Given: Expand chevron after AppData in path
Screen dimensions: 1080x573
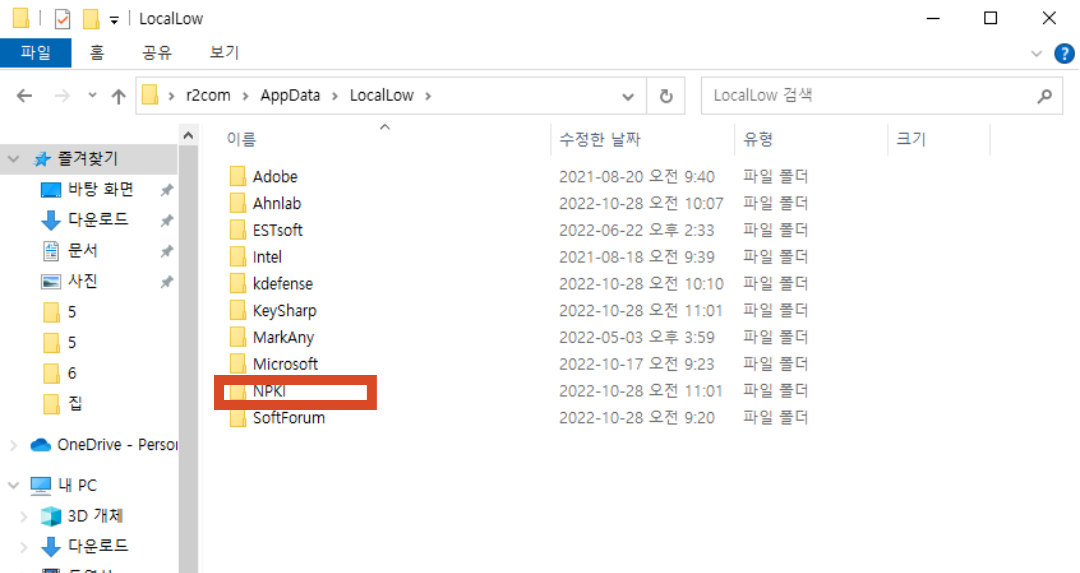Looking at the screenshot, I should [335, 96].
